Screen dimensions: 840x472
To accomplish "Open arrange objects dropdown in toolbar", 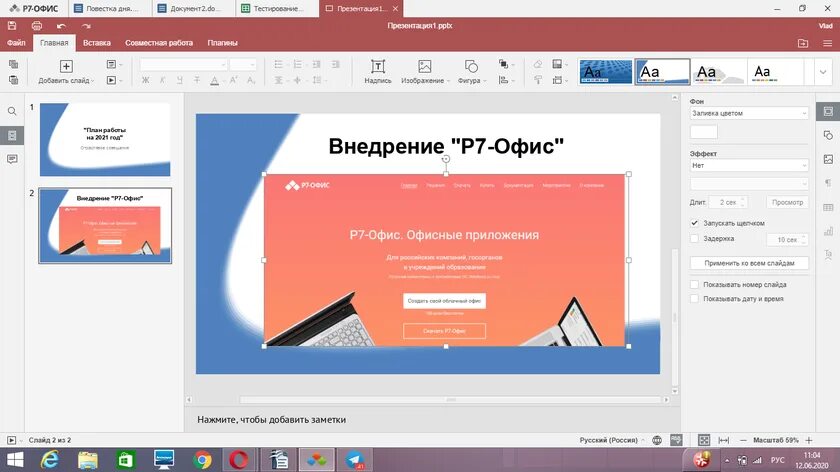I will [x=506, y=64].
